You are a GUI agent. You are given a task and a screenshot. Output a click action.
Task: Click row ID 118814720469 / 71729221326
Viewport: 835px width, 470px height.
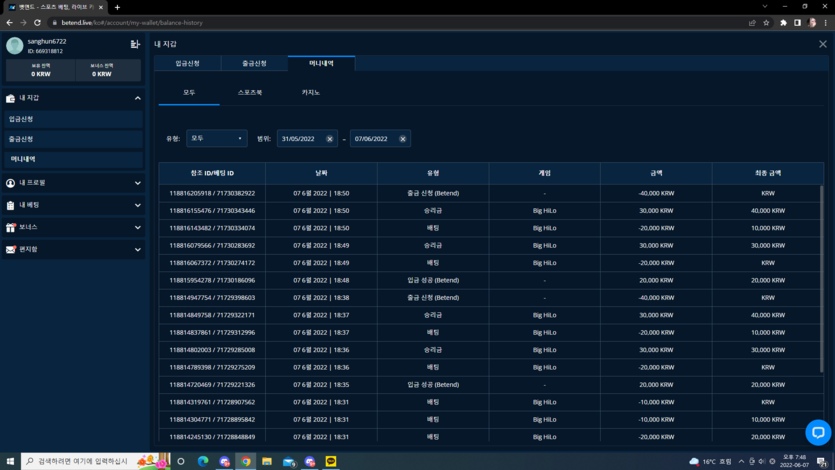point(212,385)
